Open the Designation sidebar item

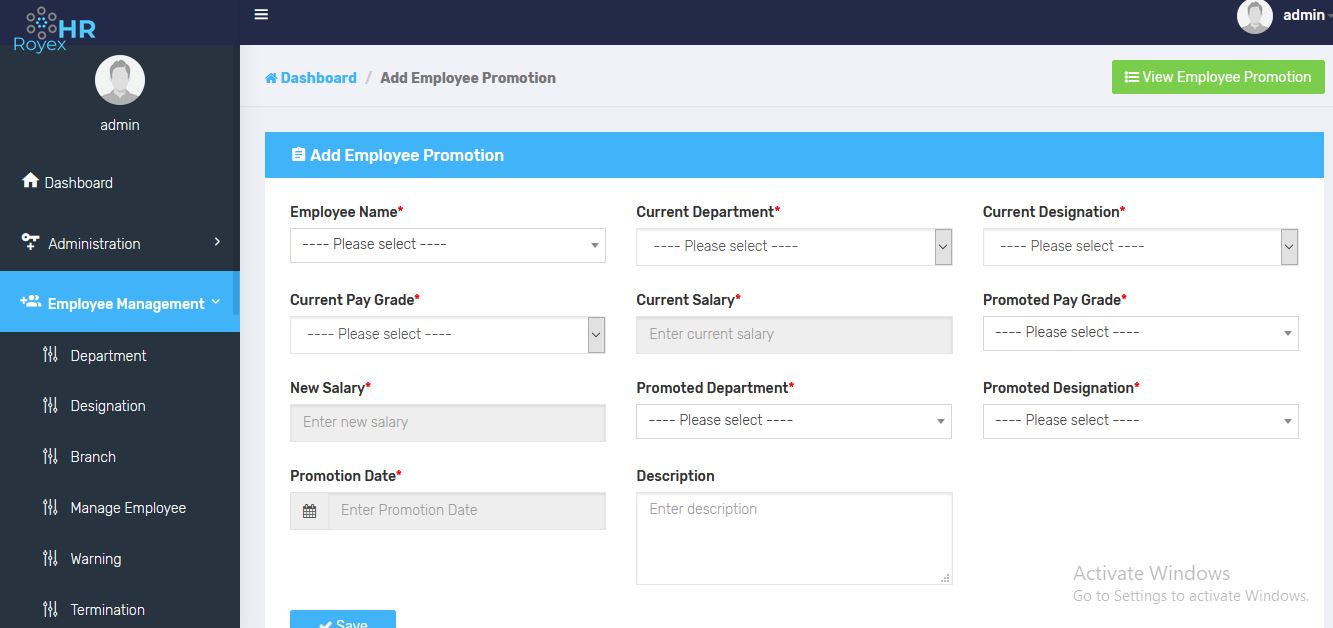[107, 406]
